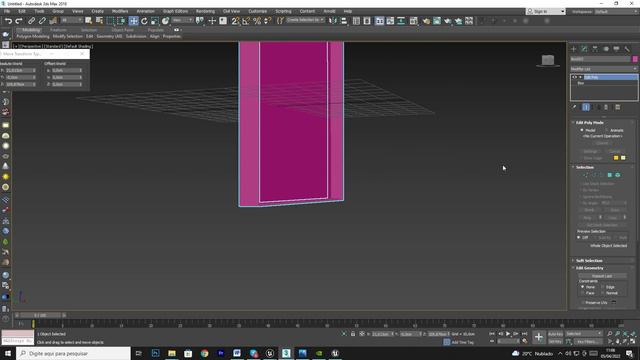640x360 pixels.
Task: Toggle the Spinner Snap icon
Action: (268, 21)
